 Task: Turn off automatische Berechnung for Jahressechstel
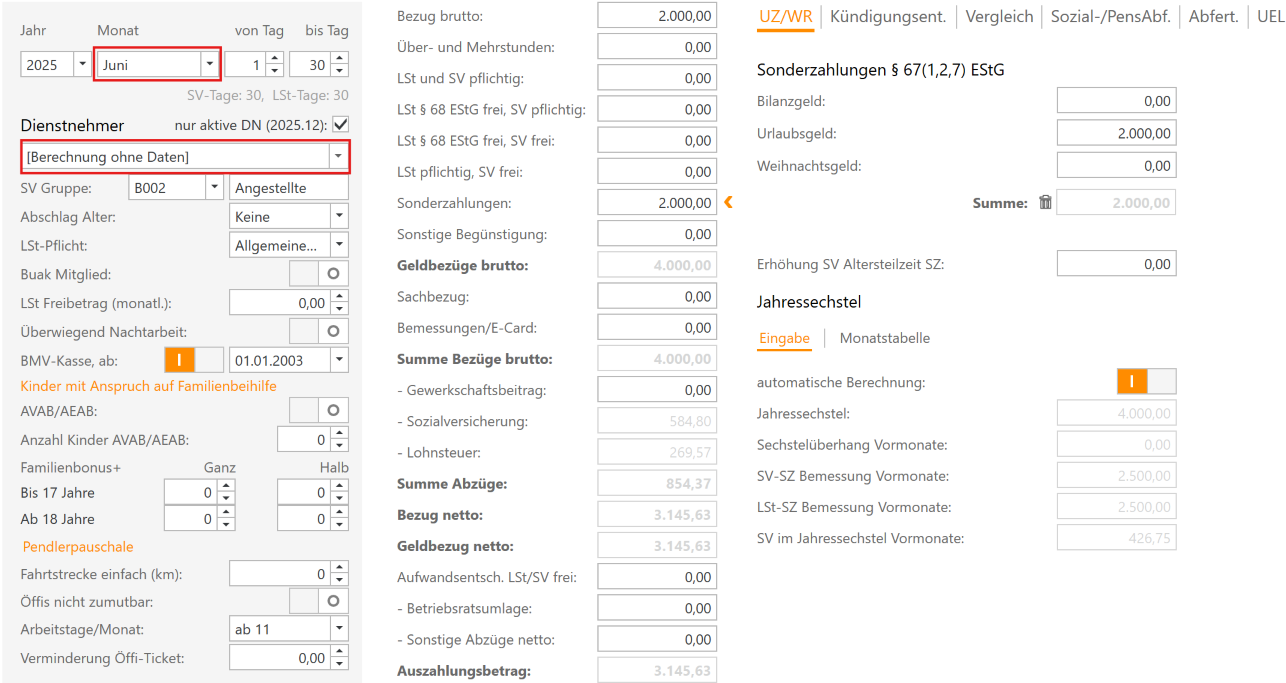pos(1163,381)
